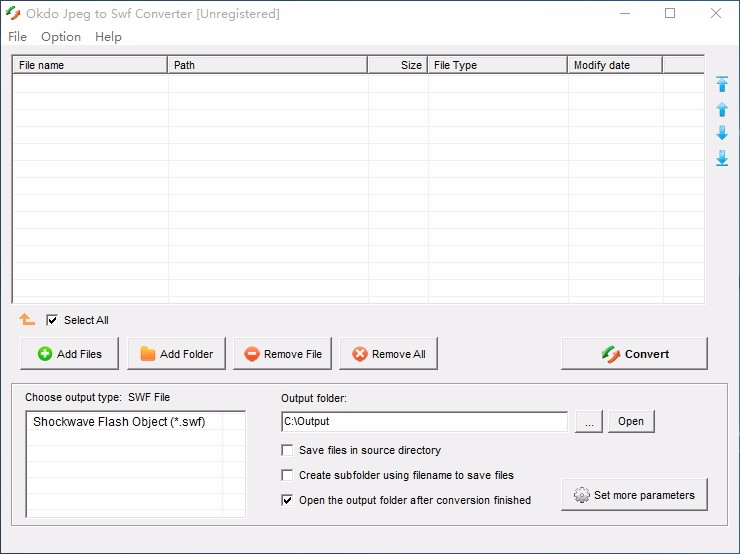Minimize the converter window
The image size is (740, 554).
click(x=625, y=14)
